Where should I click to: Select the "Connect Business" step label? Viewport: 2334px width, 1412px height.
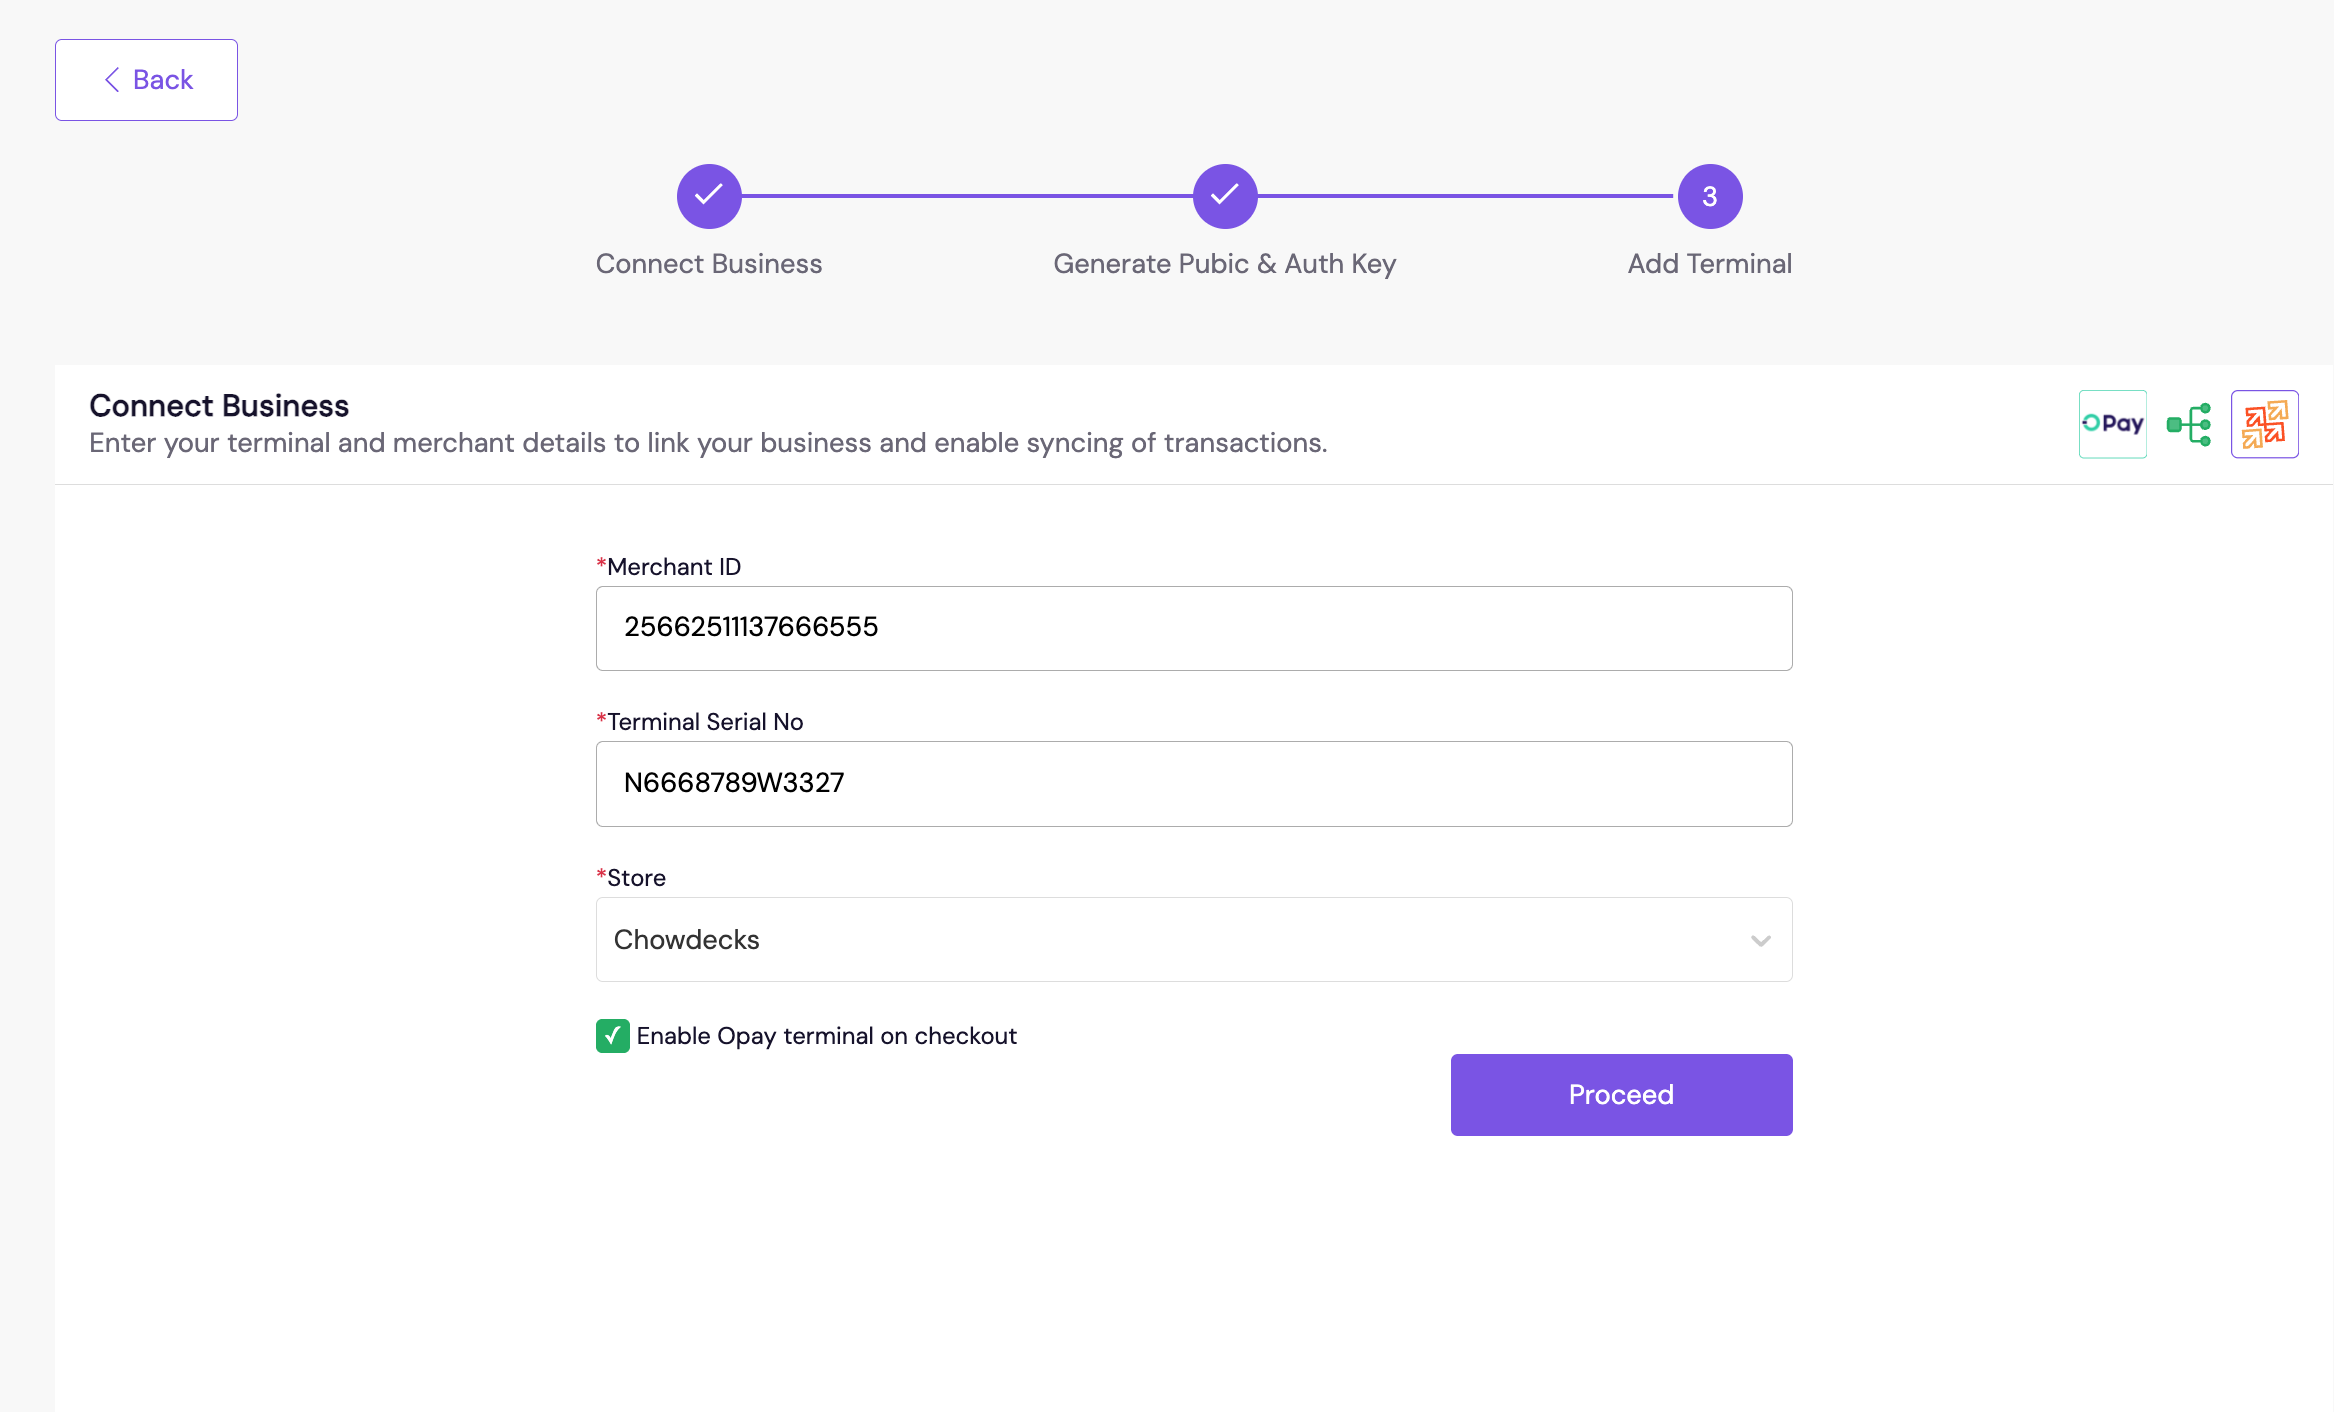coord(709,264)
